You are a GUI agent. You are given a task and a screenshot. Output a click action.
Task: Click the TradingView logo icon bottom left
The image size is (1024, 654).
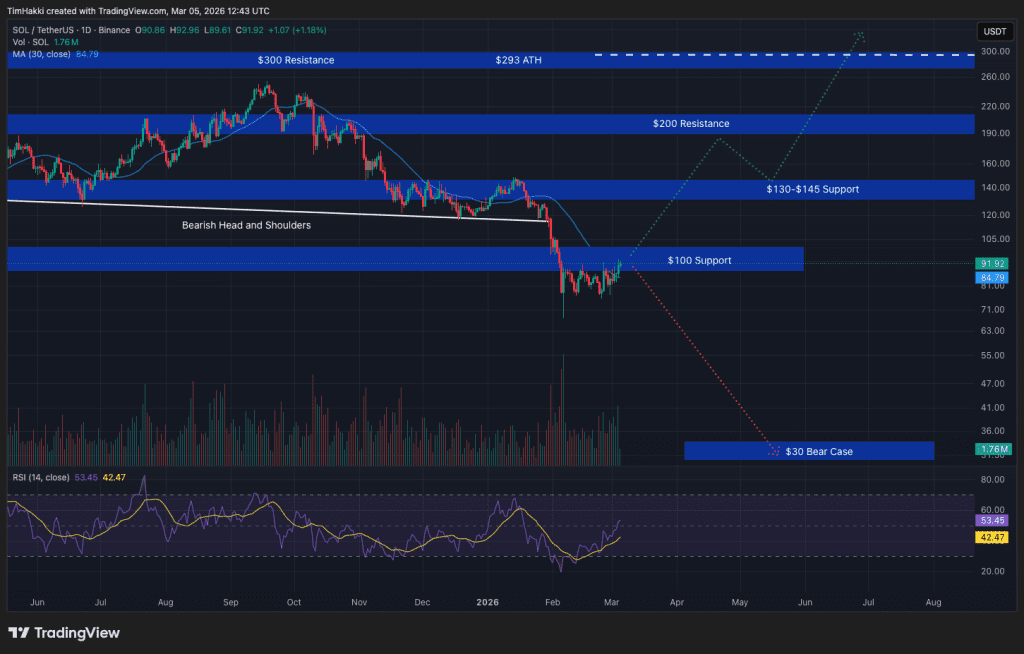point(18,633)
